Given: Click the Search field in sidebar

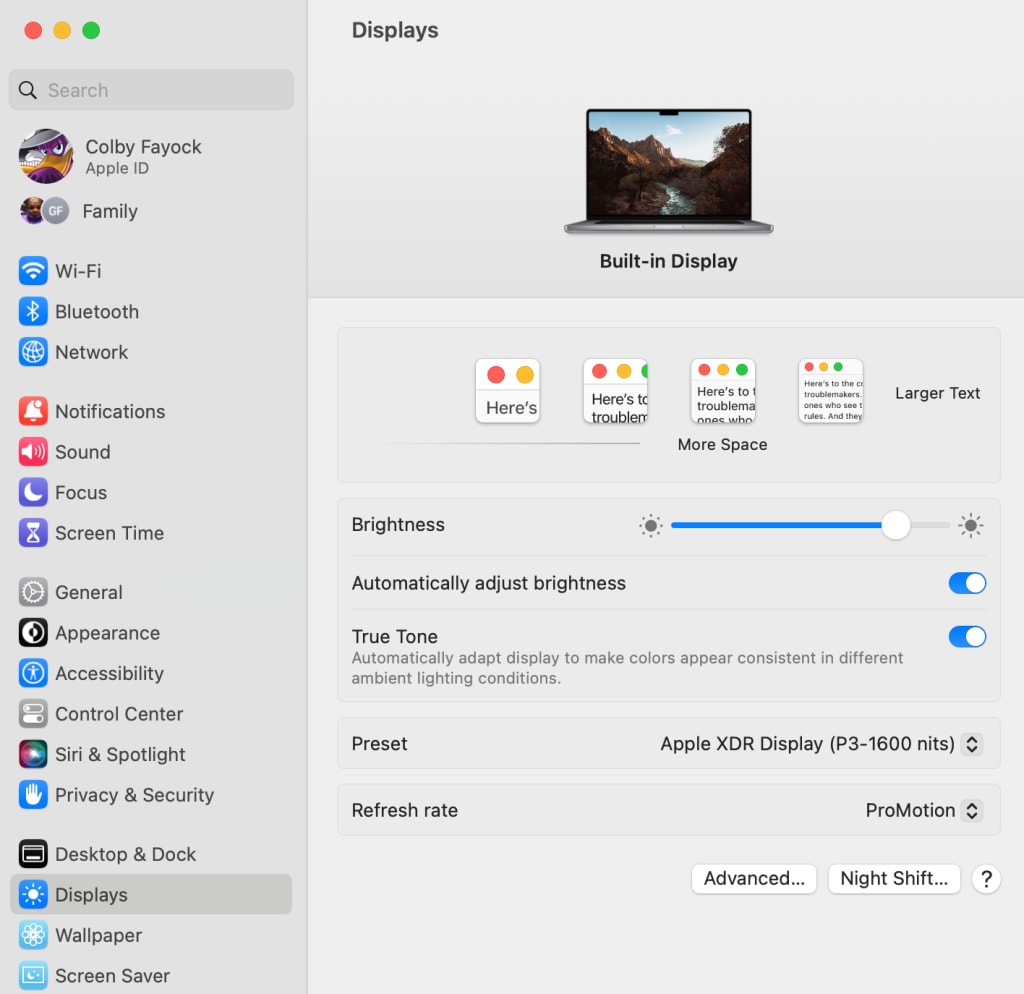Looking at the screenshot, I should pyautogui.click(x=151, y=89).
